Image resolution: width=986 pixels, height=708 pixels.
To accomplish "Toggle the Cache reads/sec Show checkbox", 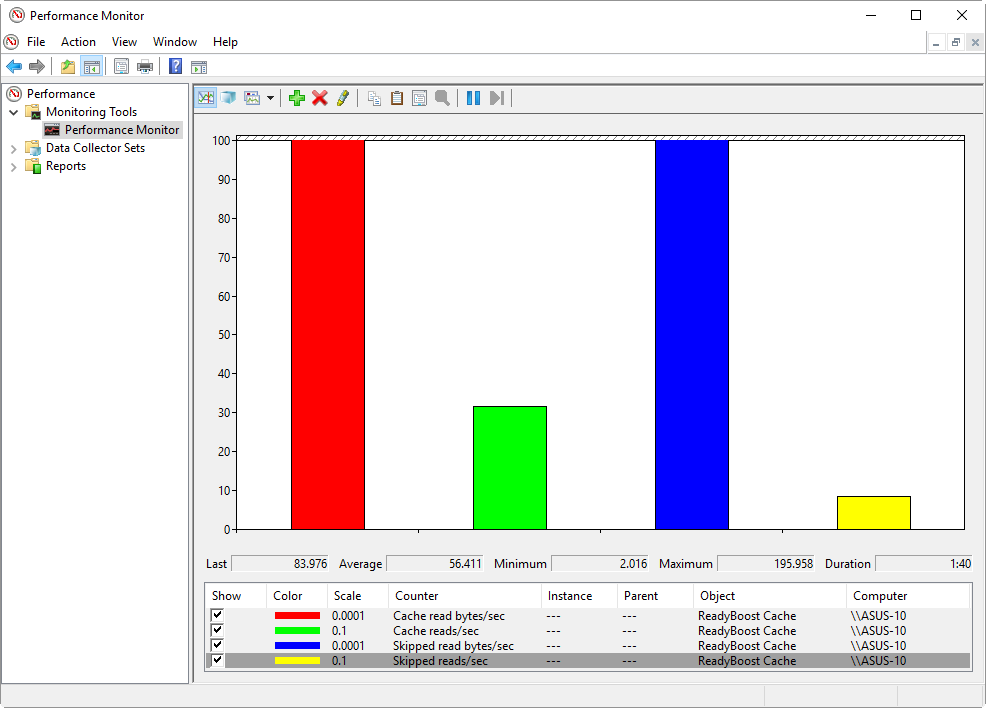I will (217, 631).
